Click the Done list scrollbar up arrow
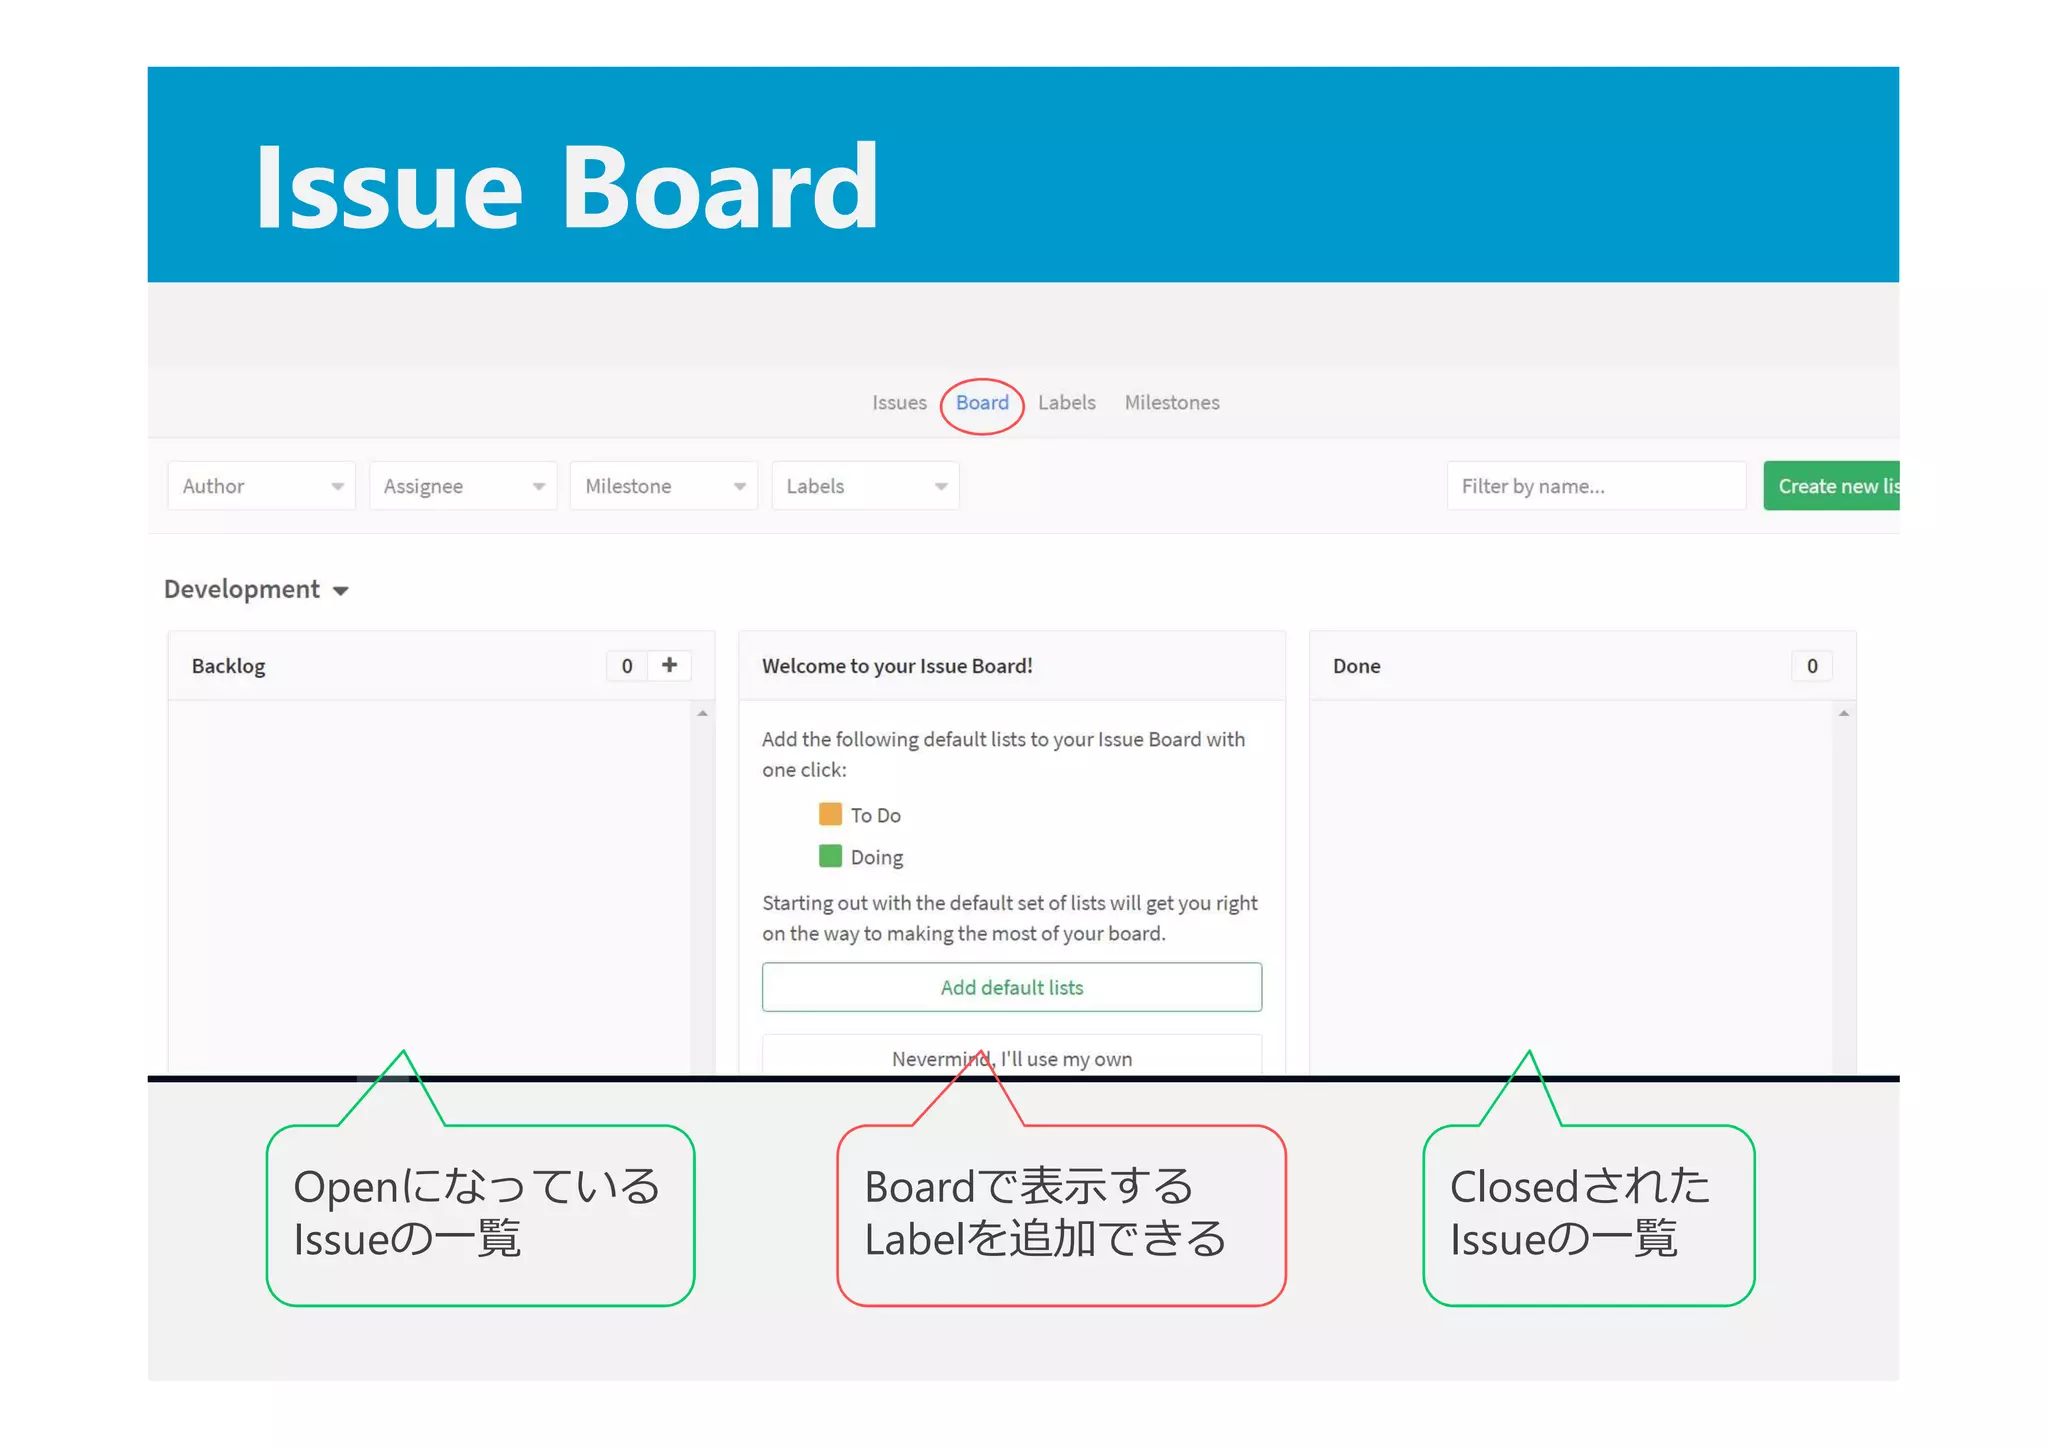 point(1844,713)
